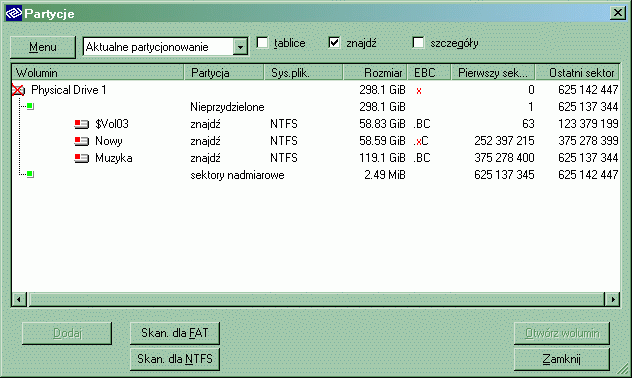Click the 2.49 MiB size value
Viewport: 632px width, 378px height.
pos(385,175)
